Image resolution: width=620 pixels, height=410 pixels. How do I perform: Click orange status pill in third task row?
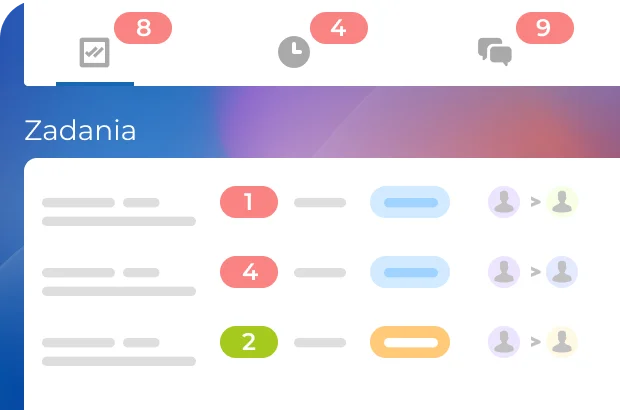(x=410, y=342)
